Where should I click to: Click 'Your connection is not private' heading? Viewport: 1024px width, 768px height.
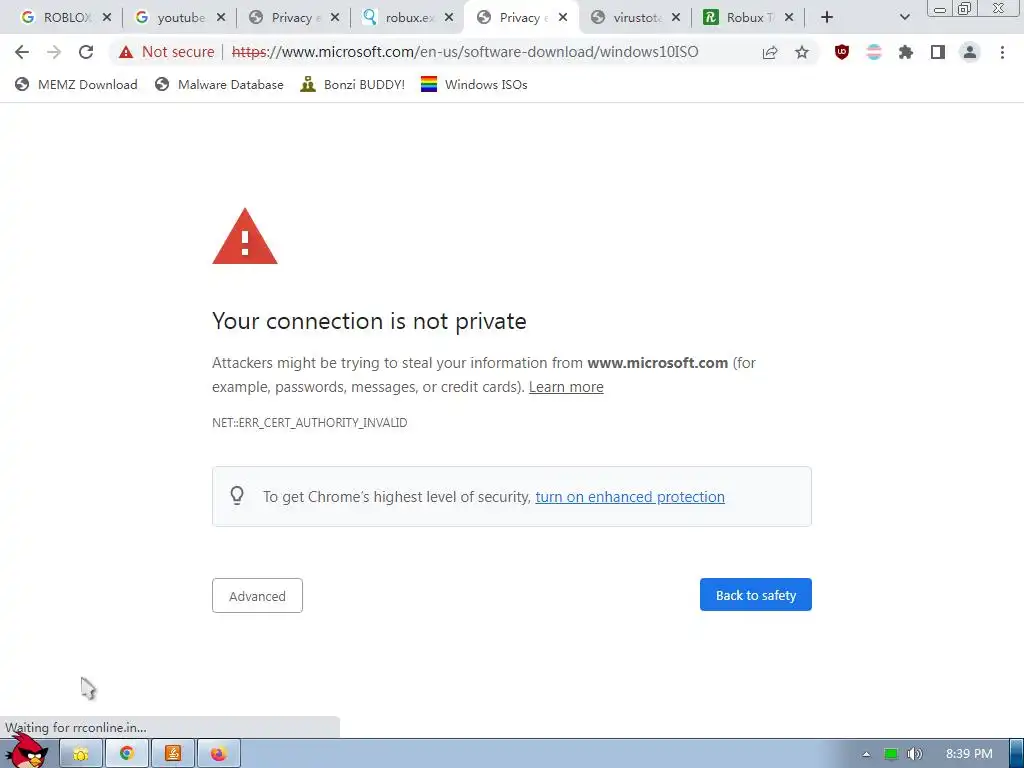(369, 321)
